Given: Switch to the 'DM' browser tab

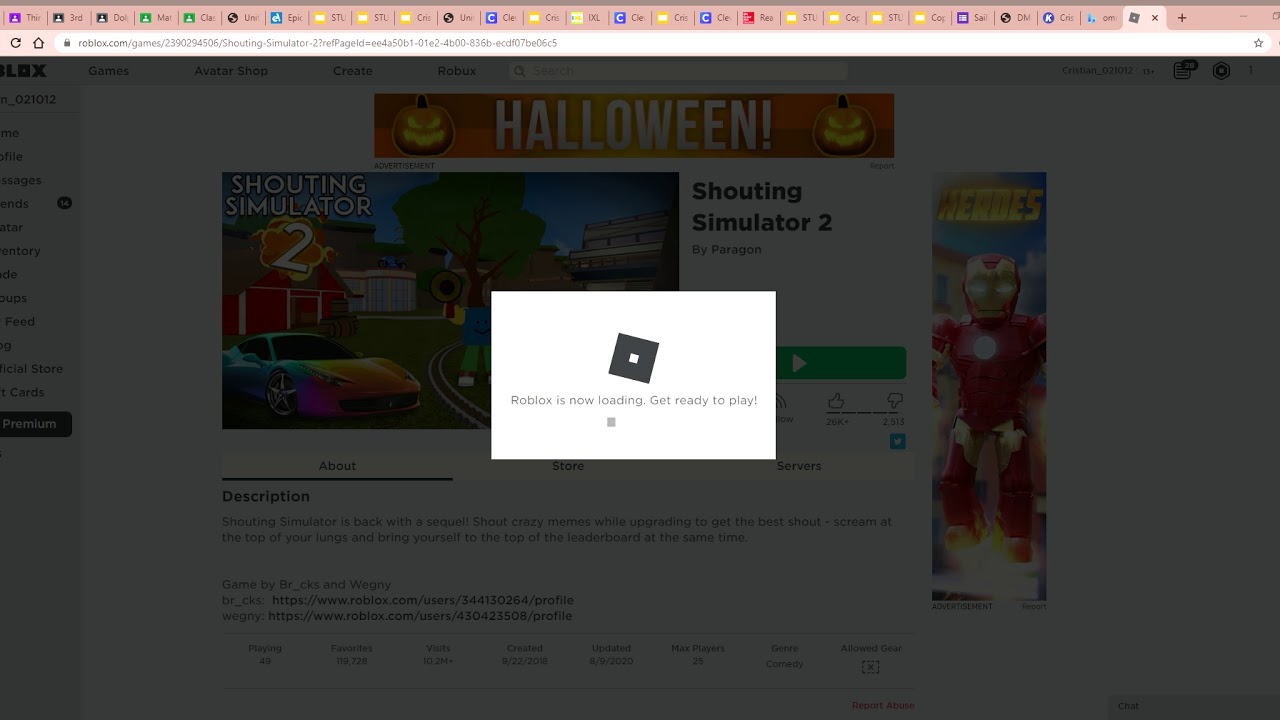Looking at the screenshot, I should coord(1015,18).
